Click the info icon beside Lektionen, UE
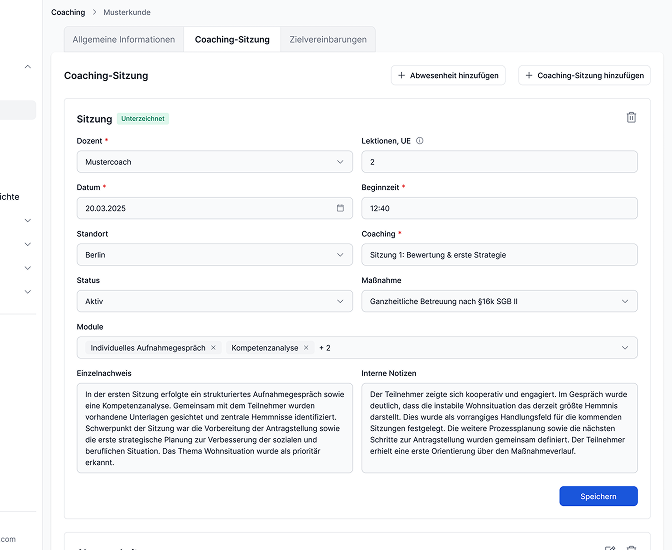672x550 pixels. pyautogui.click(x=419, y=141)
